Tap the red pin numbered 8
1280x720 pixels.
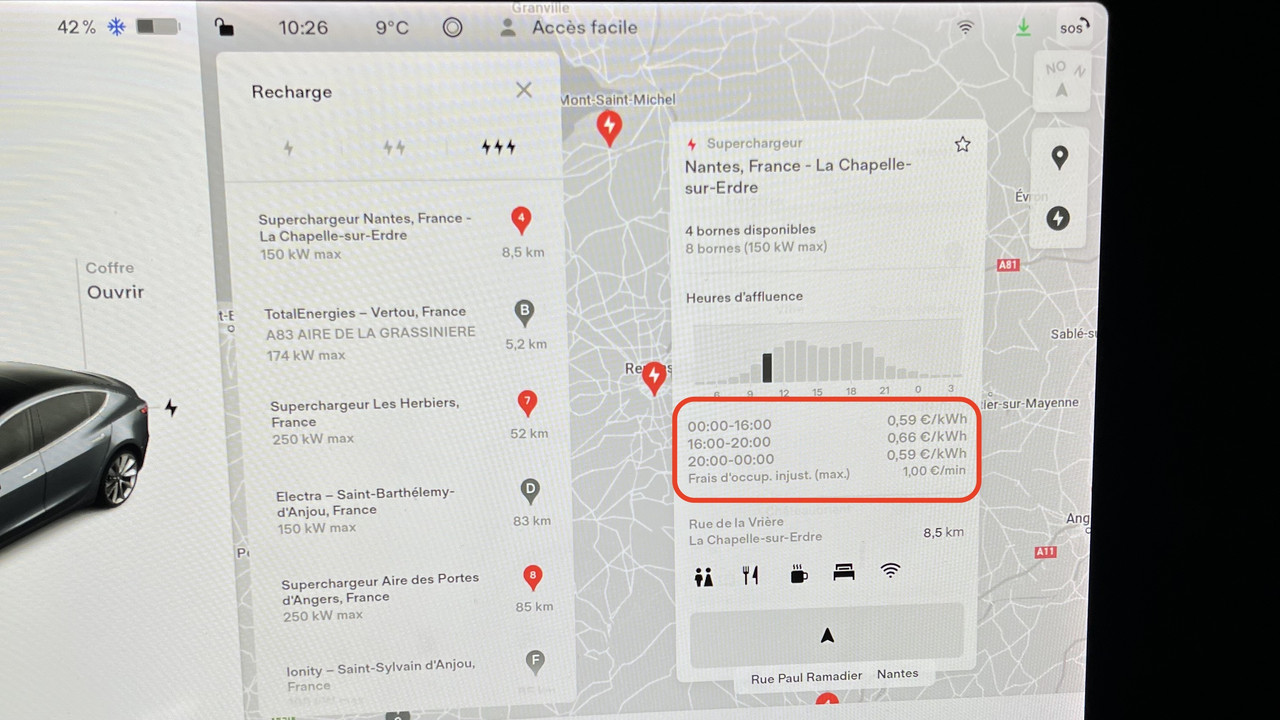(x=533, y=577)
